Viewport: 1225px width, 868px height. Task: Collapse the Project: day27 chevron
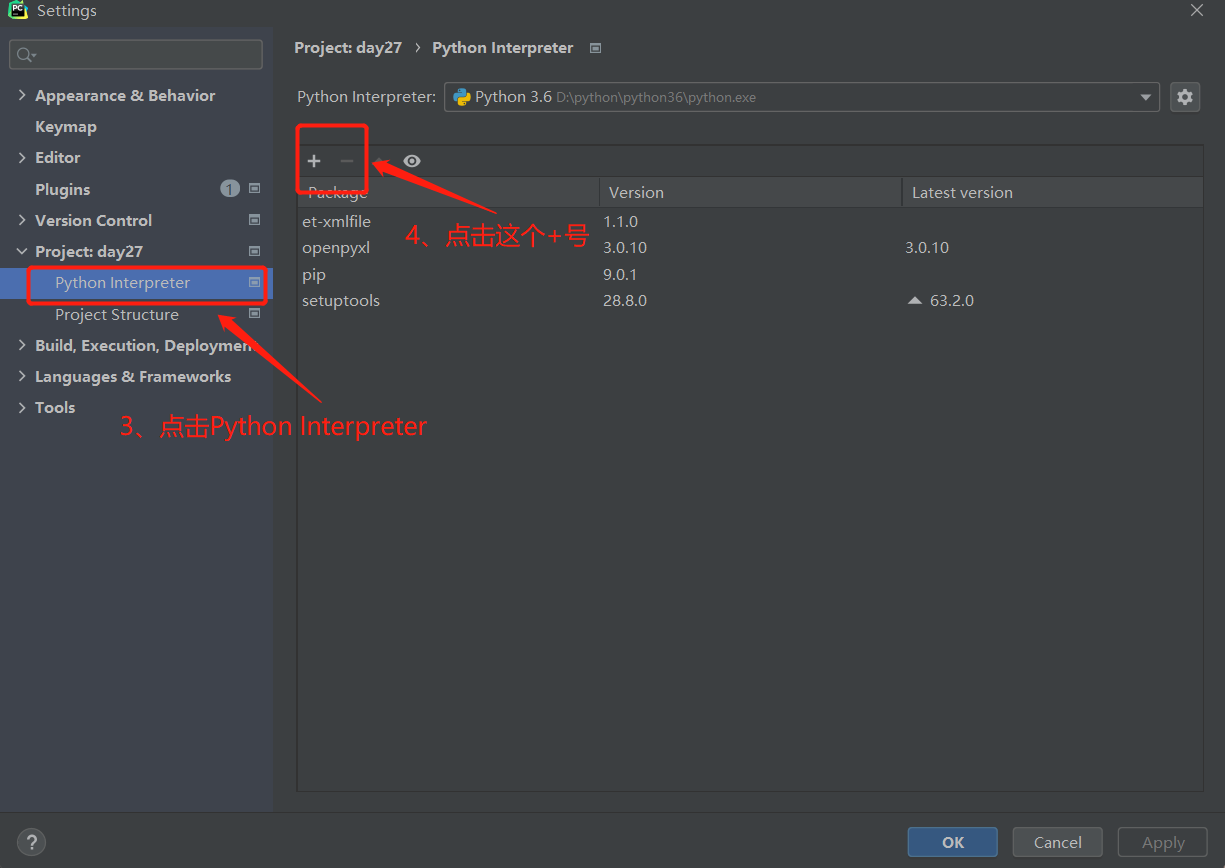22,251
